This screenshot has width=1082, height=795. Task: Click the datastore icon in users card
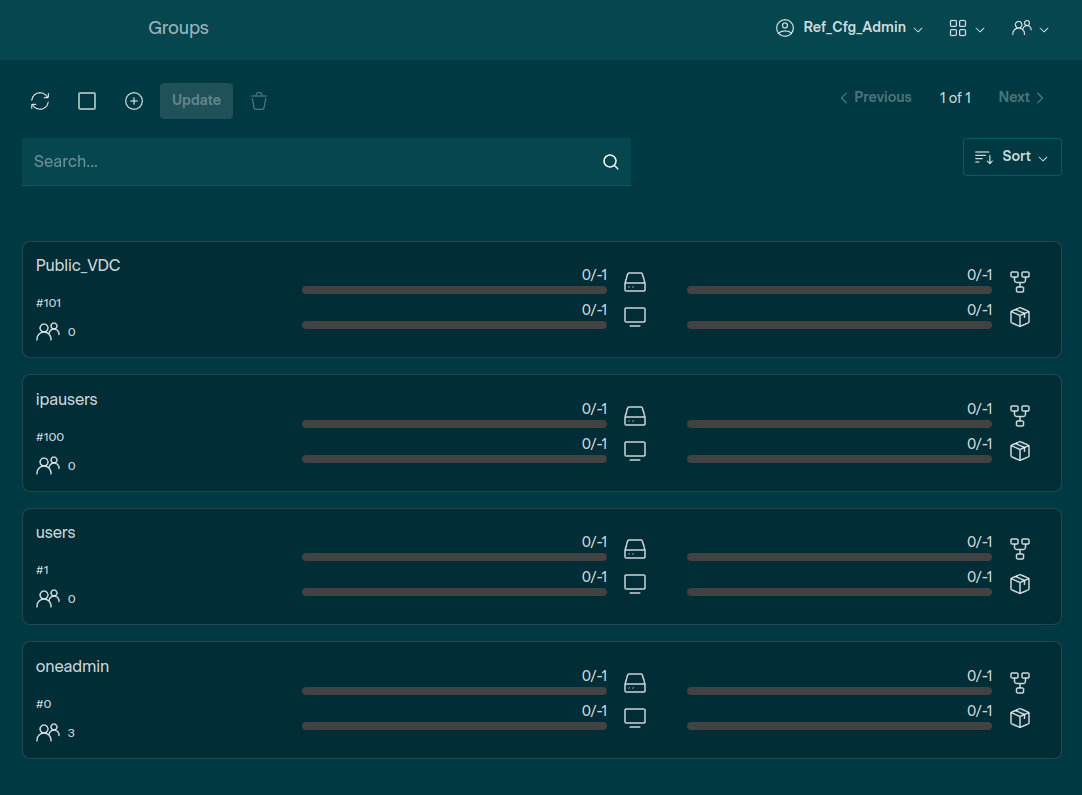click(x=635, y=549)
